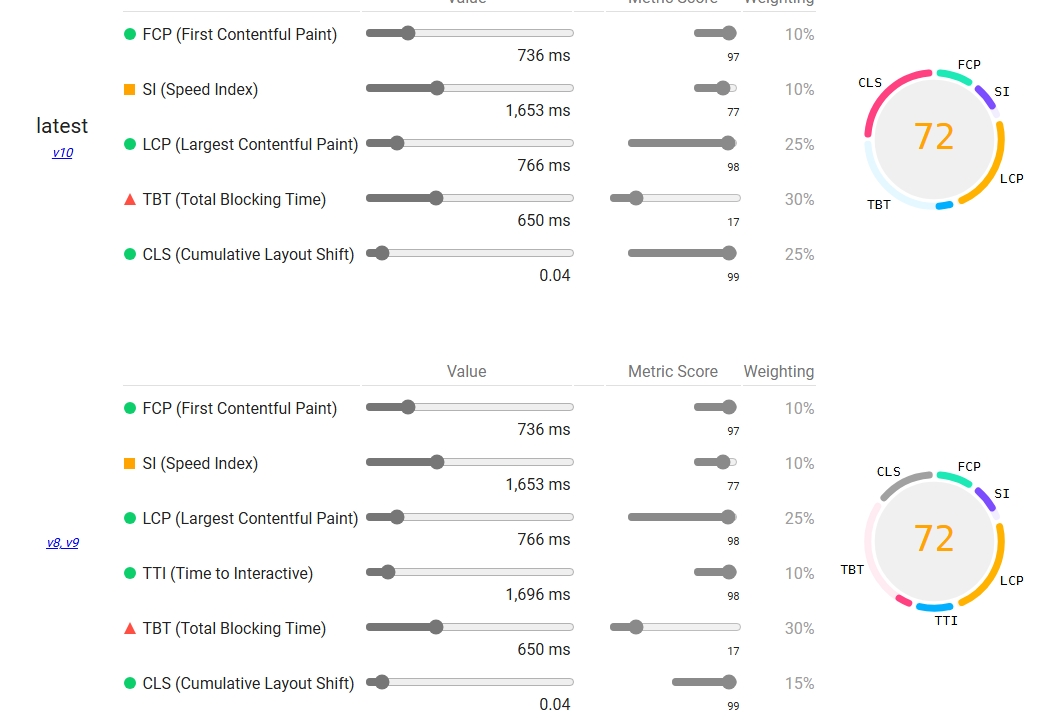The image size is (1057, 723).
Task: Click green circle icon beside top LCP metric
Action: click(x=130, y=144)
